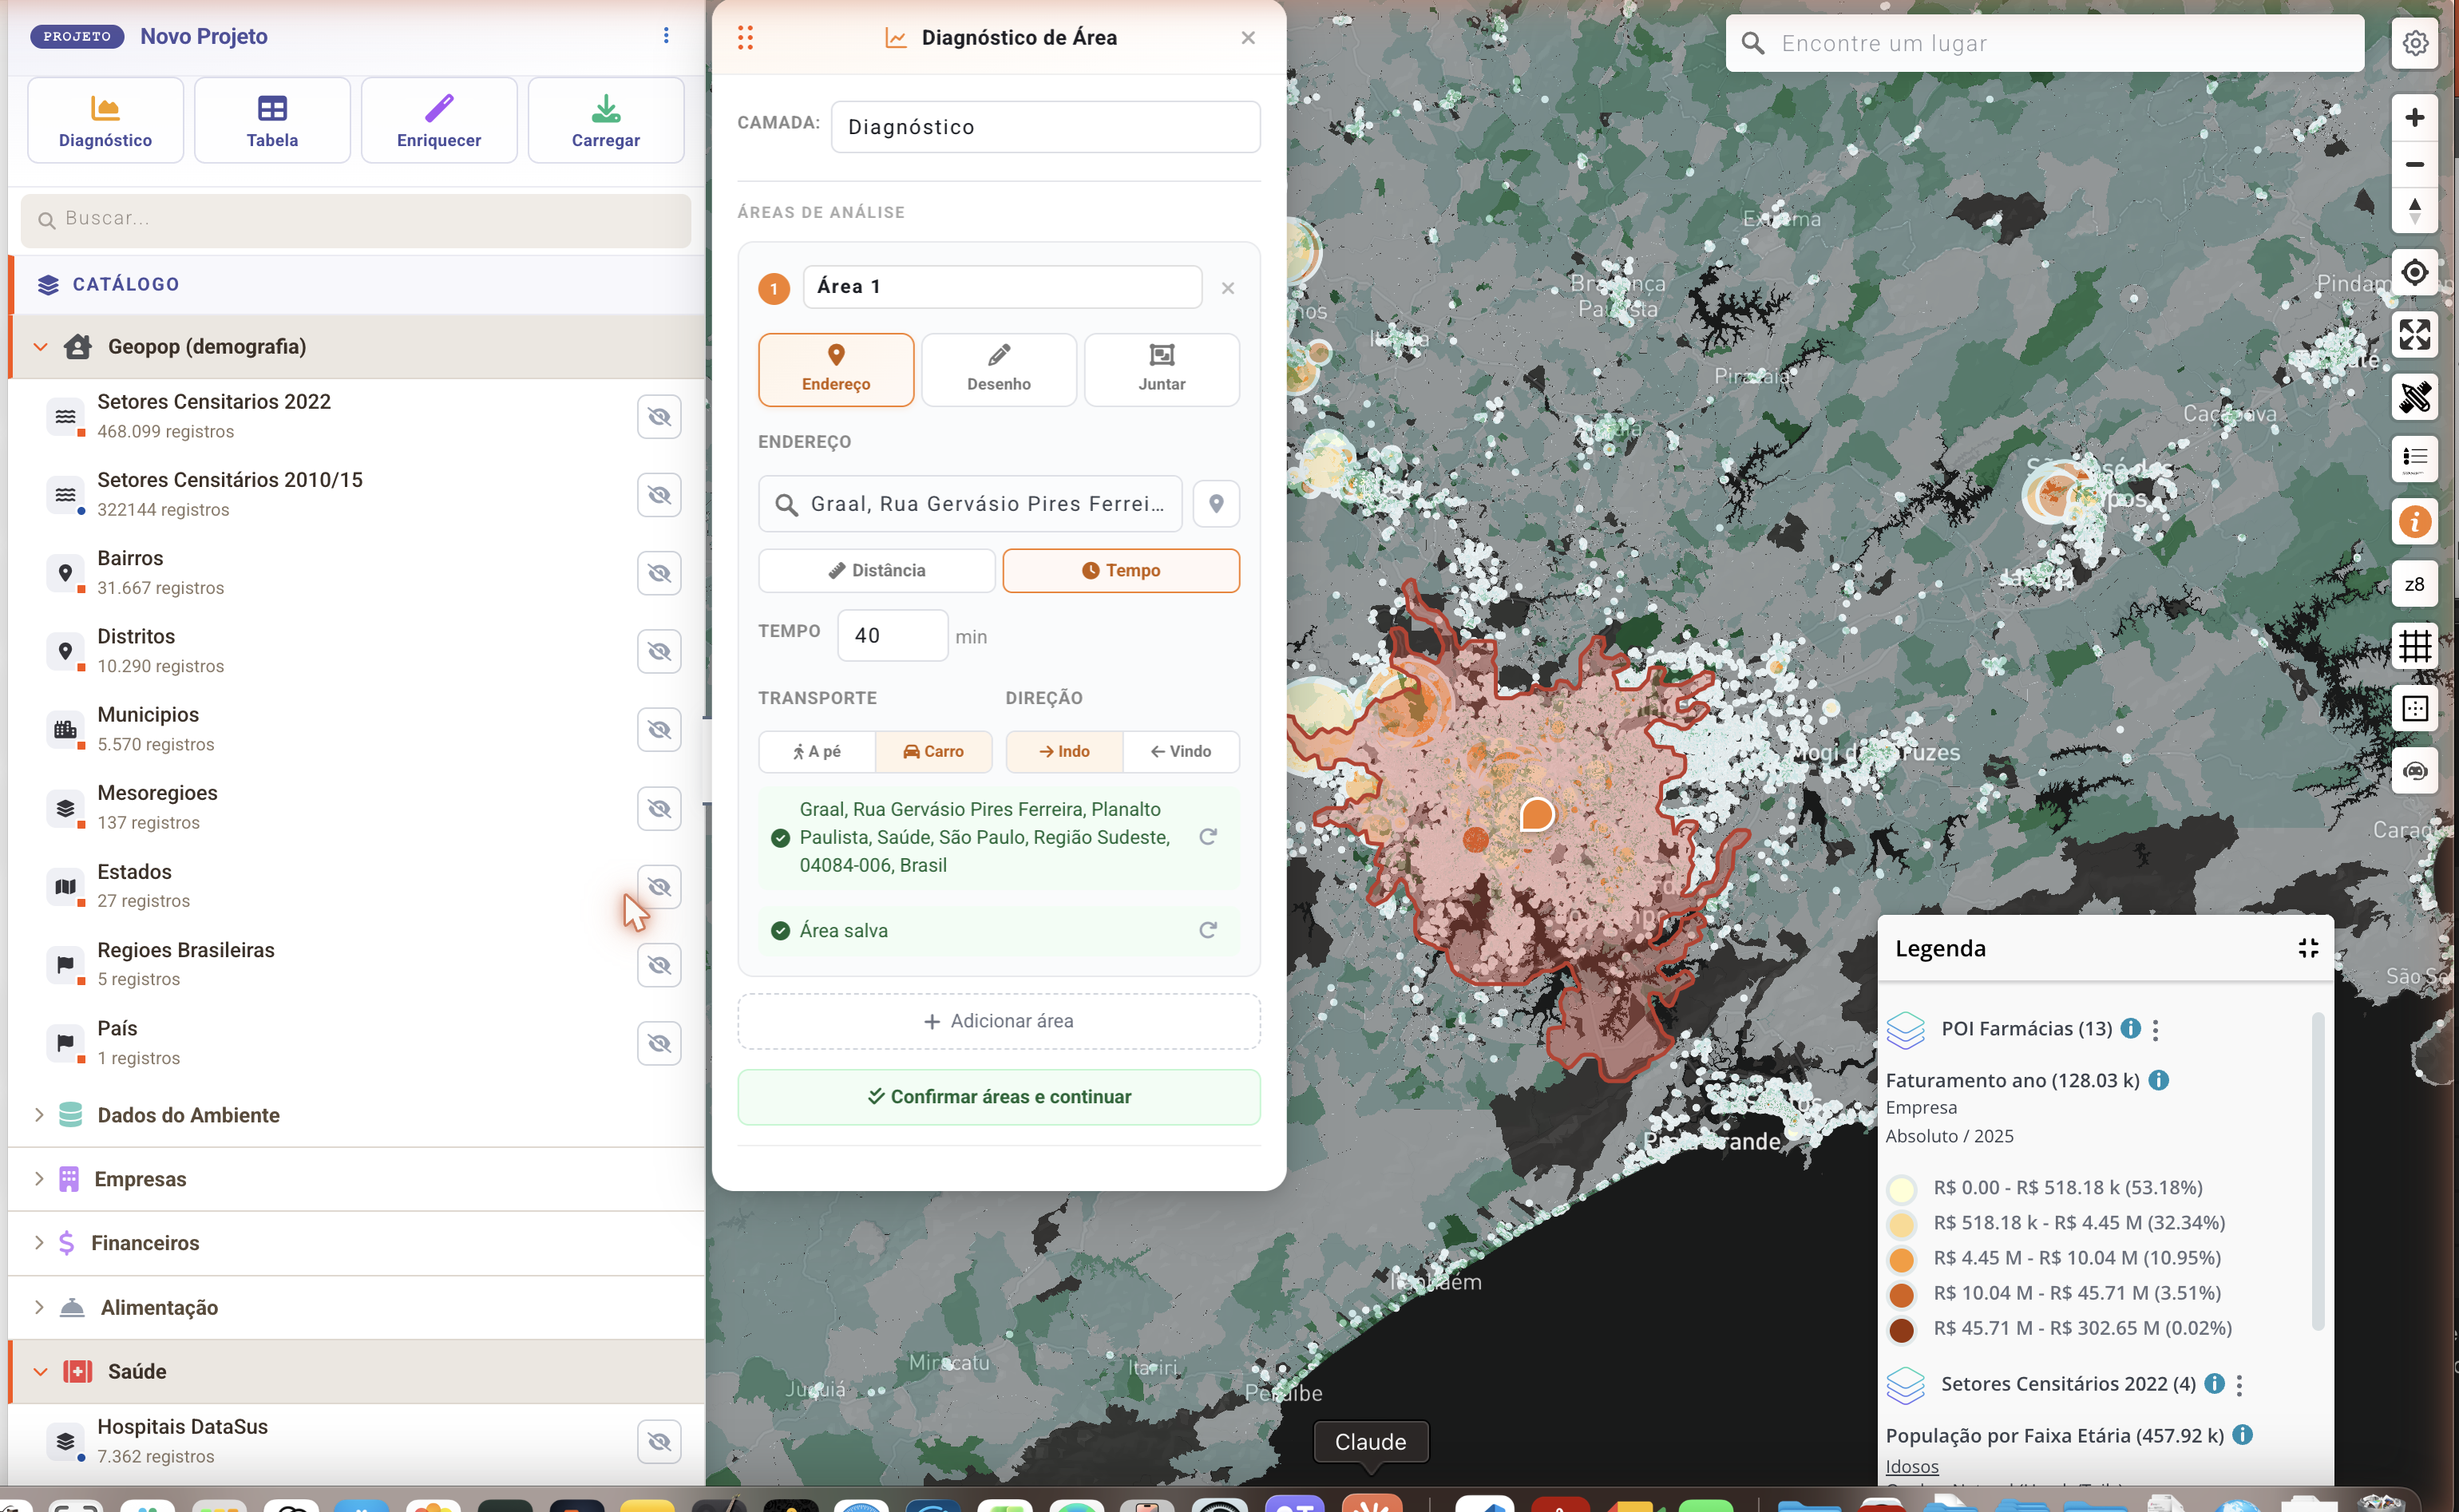Open the project three-dot menu
The width and height of the screenshot is (2459, 1512).
tap(666, 36)
